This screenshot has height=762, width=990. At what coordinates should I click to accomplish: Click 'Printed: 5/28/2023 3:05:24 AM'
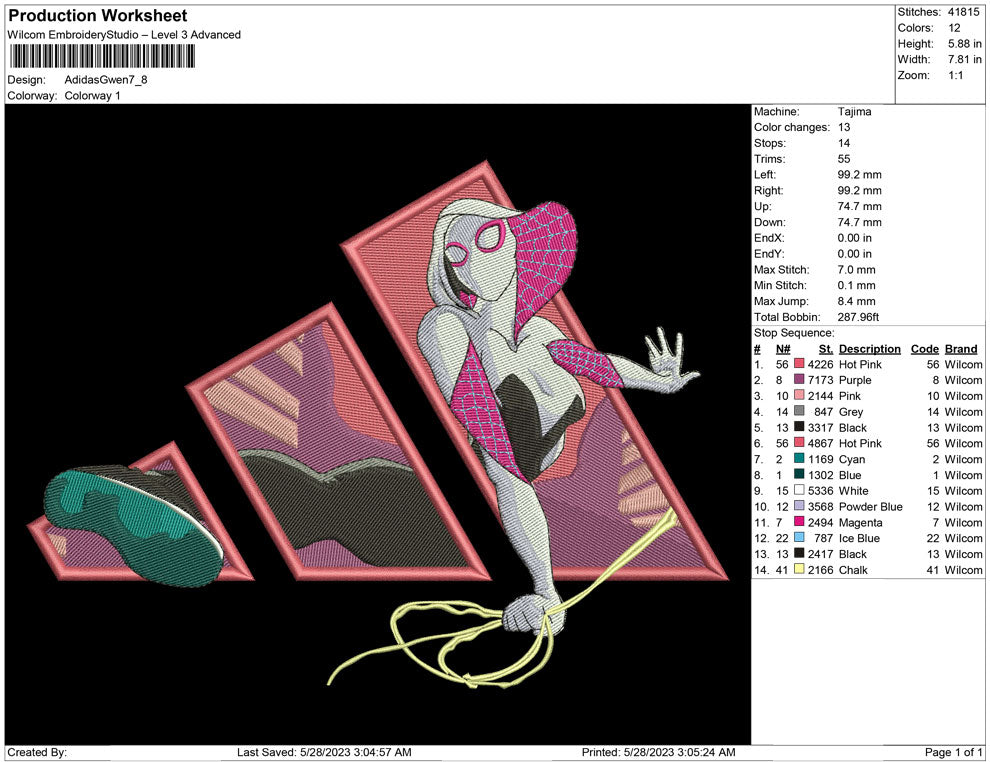point(659,752)
